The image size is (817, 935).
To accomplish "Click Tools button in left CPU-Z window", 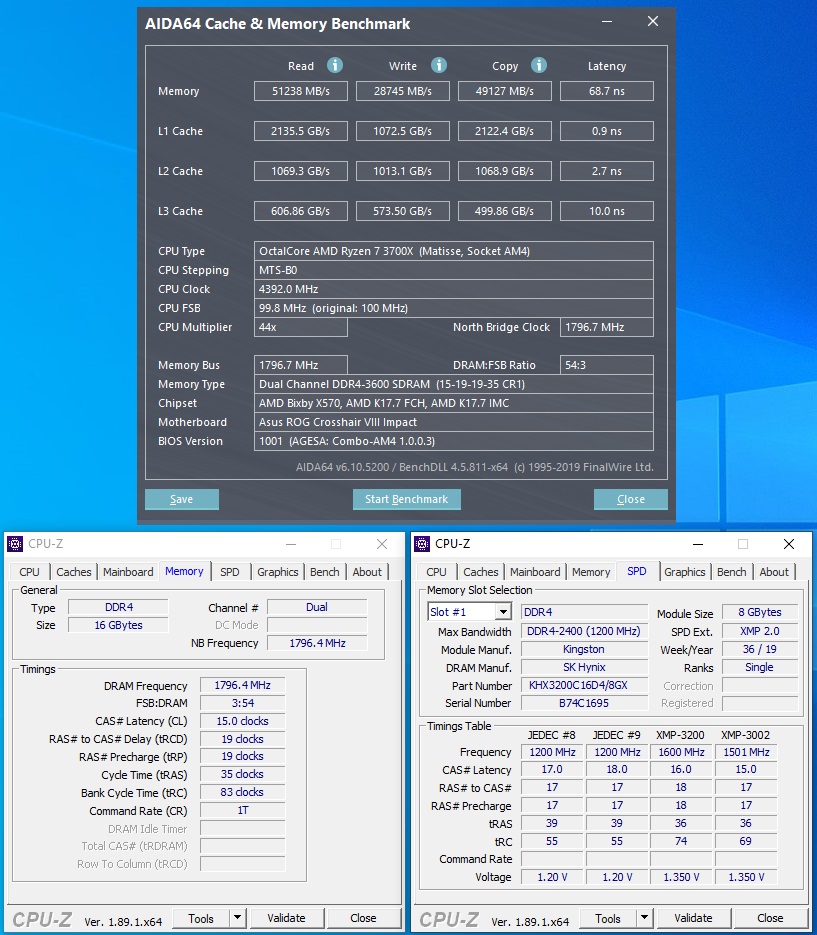I will coord(201,918).
